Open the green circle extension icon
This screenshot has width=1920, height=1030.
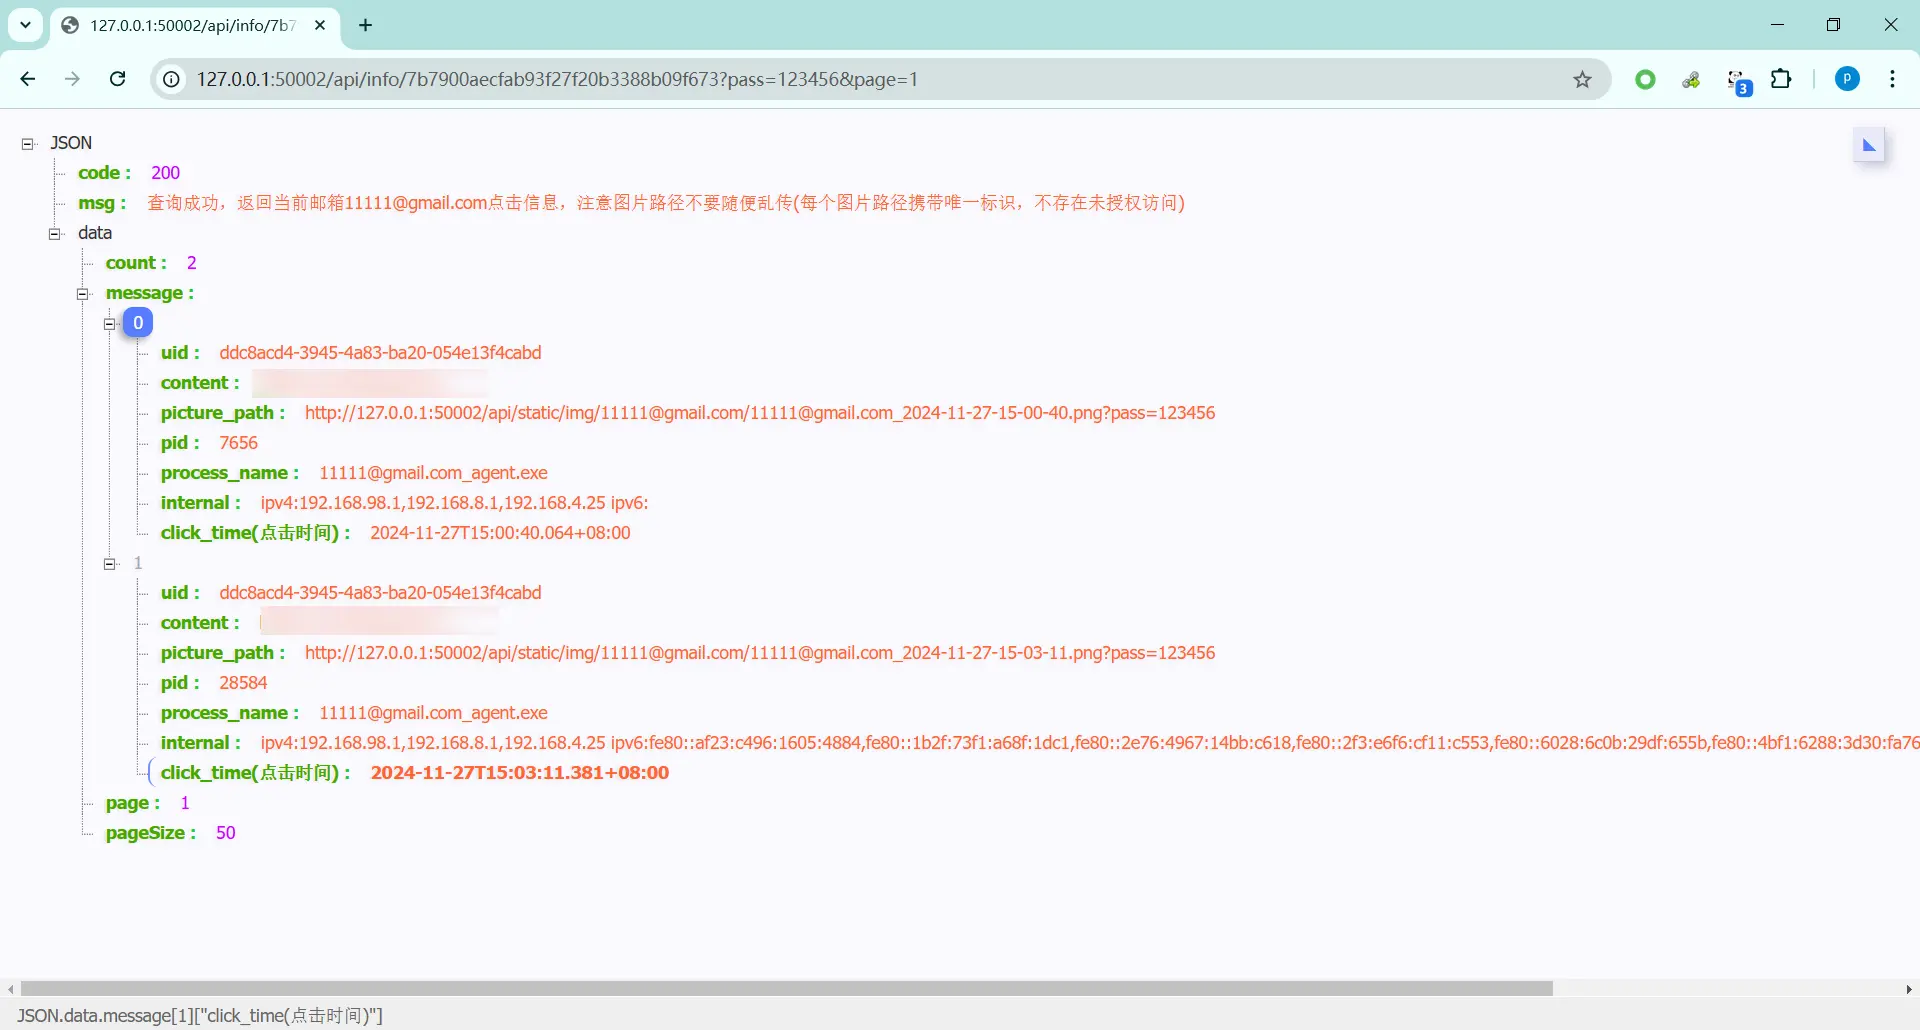click(x=1645, y=79)
